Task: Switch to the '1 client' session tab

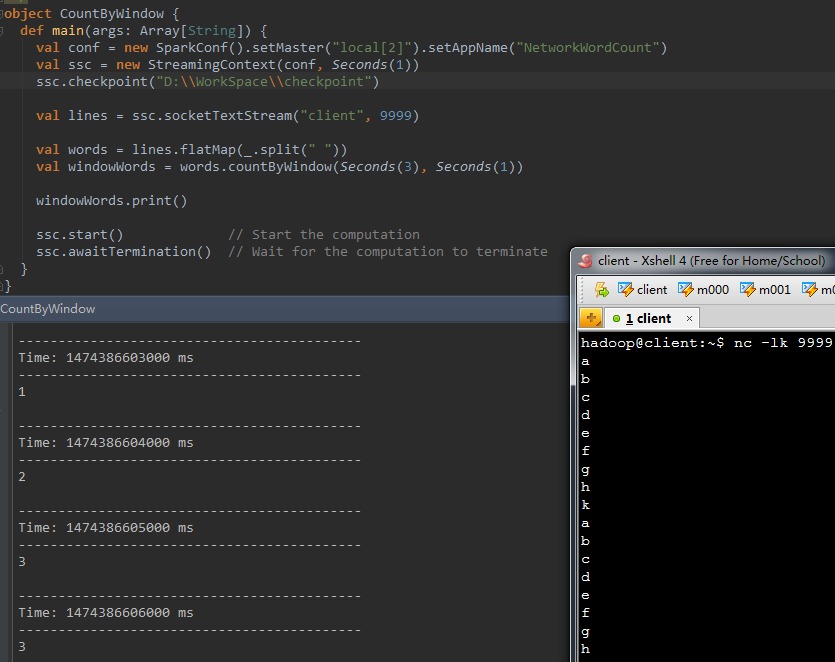Action: 648,319
